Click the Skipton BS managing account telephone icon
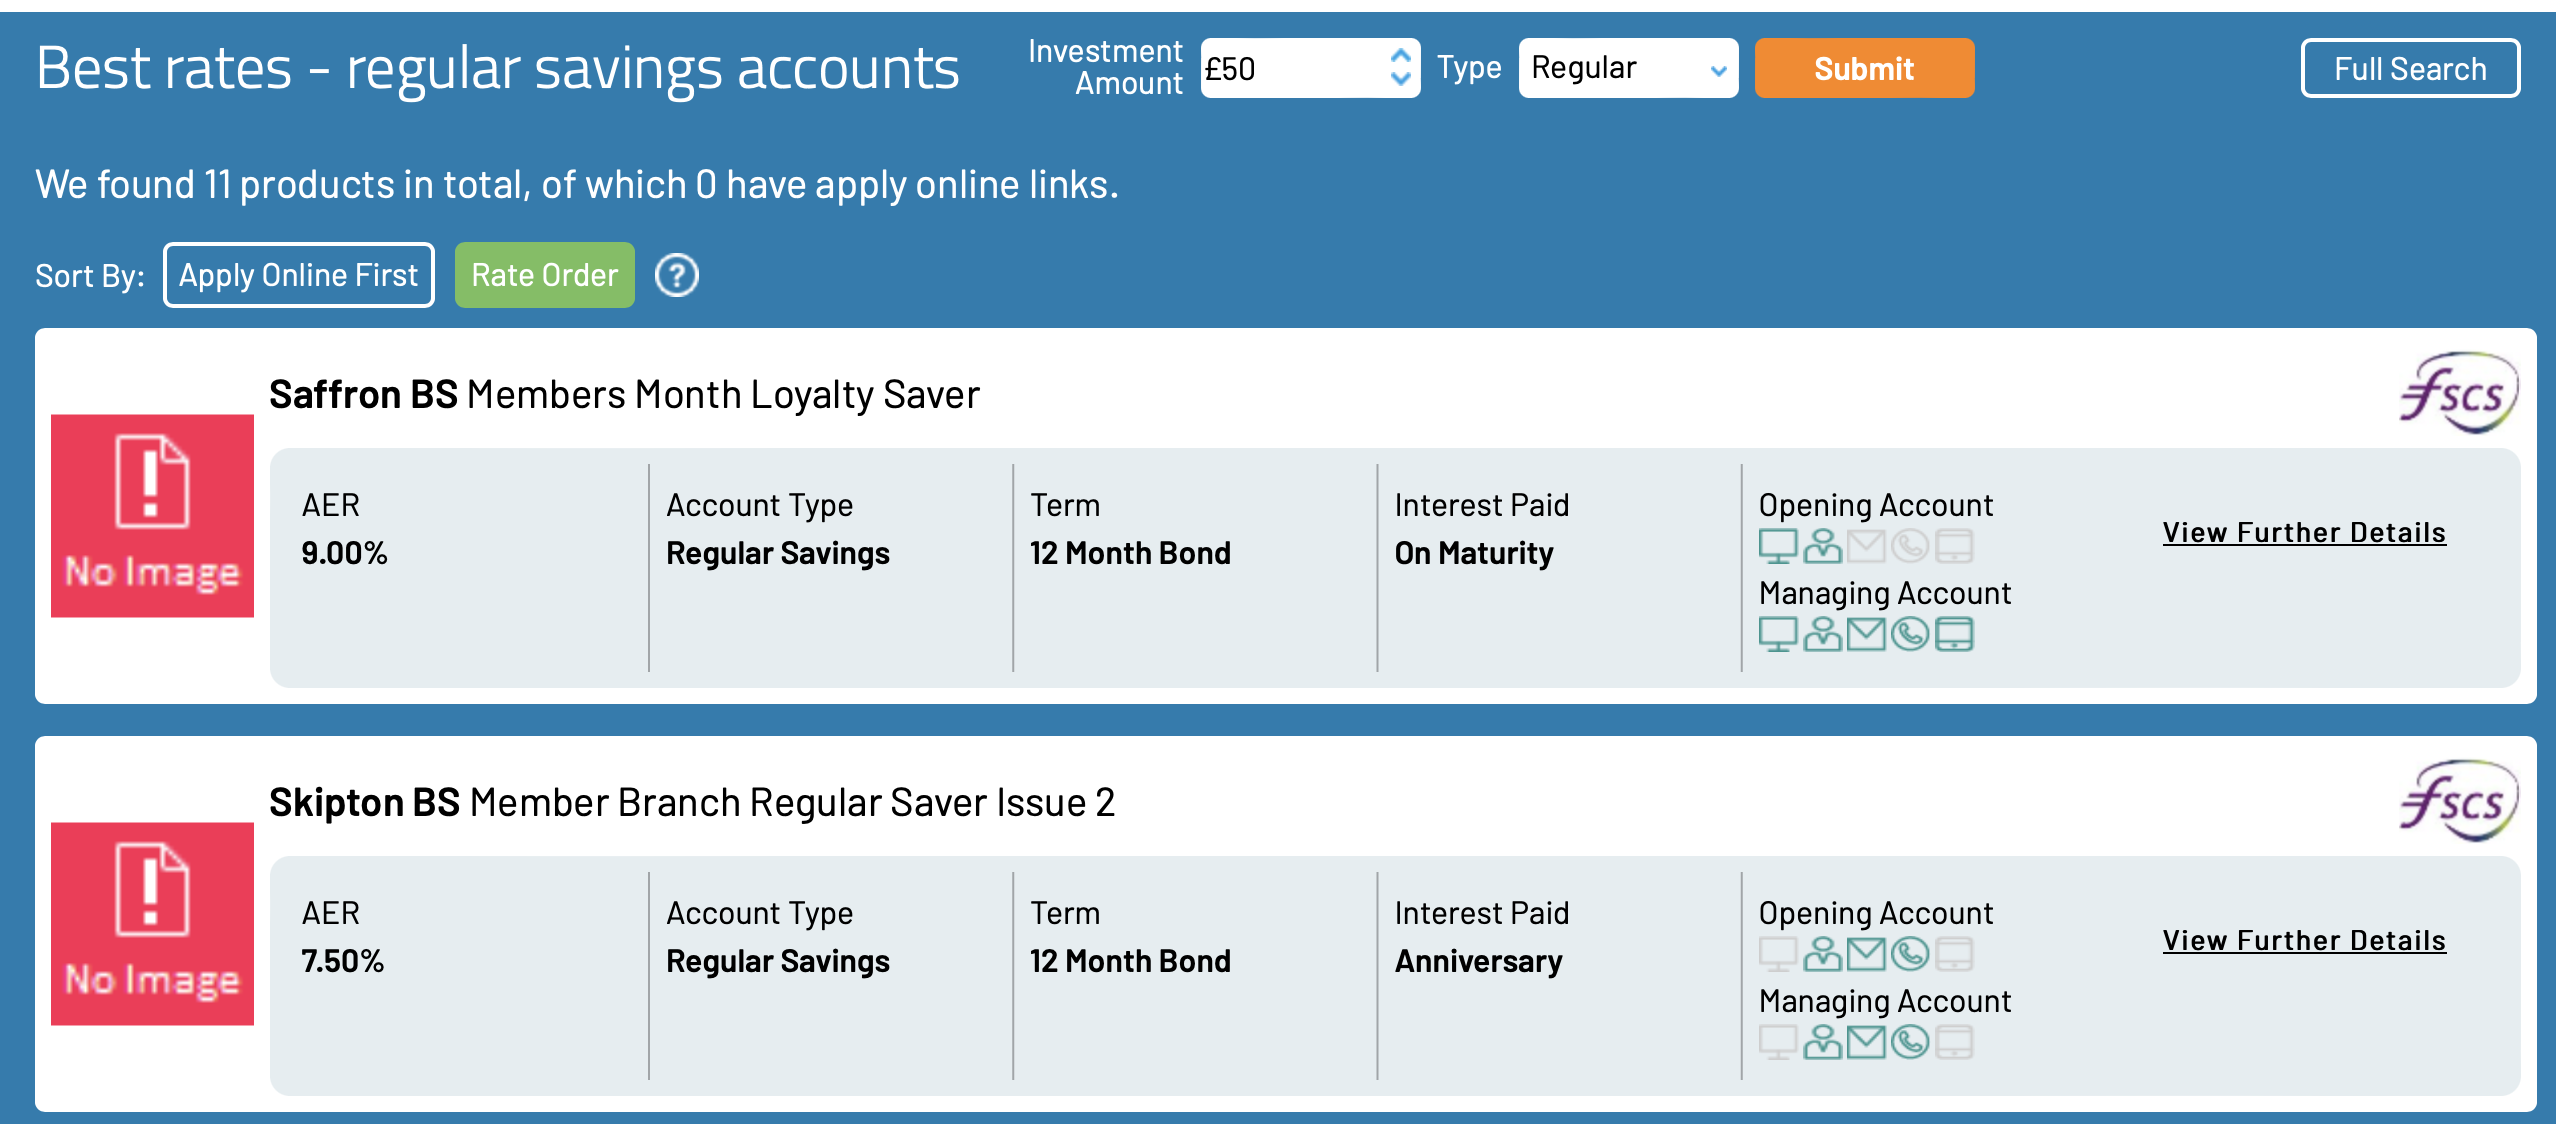2556x1124 pixels. (1910, 1042)
